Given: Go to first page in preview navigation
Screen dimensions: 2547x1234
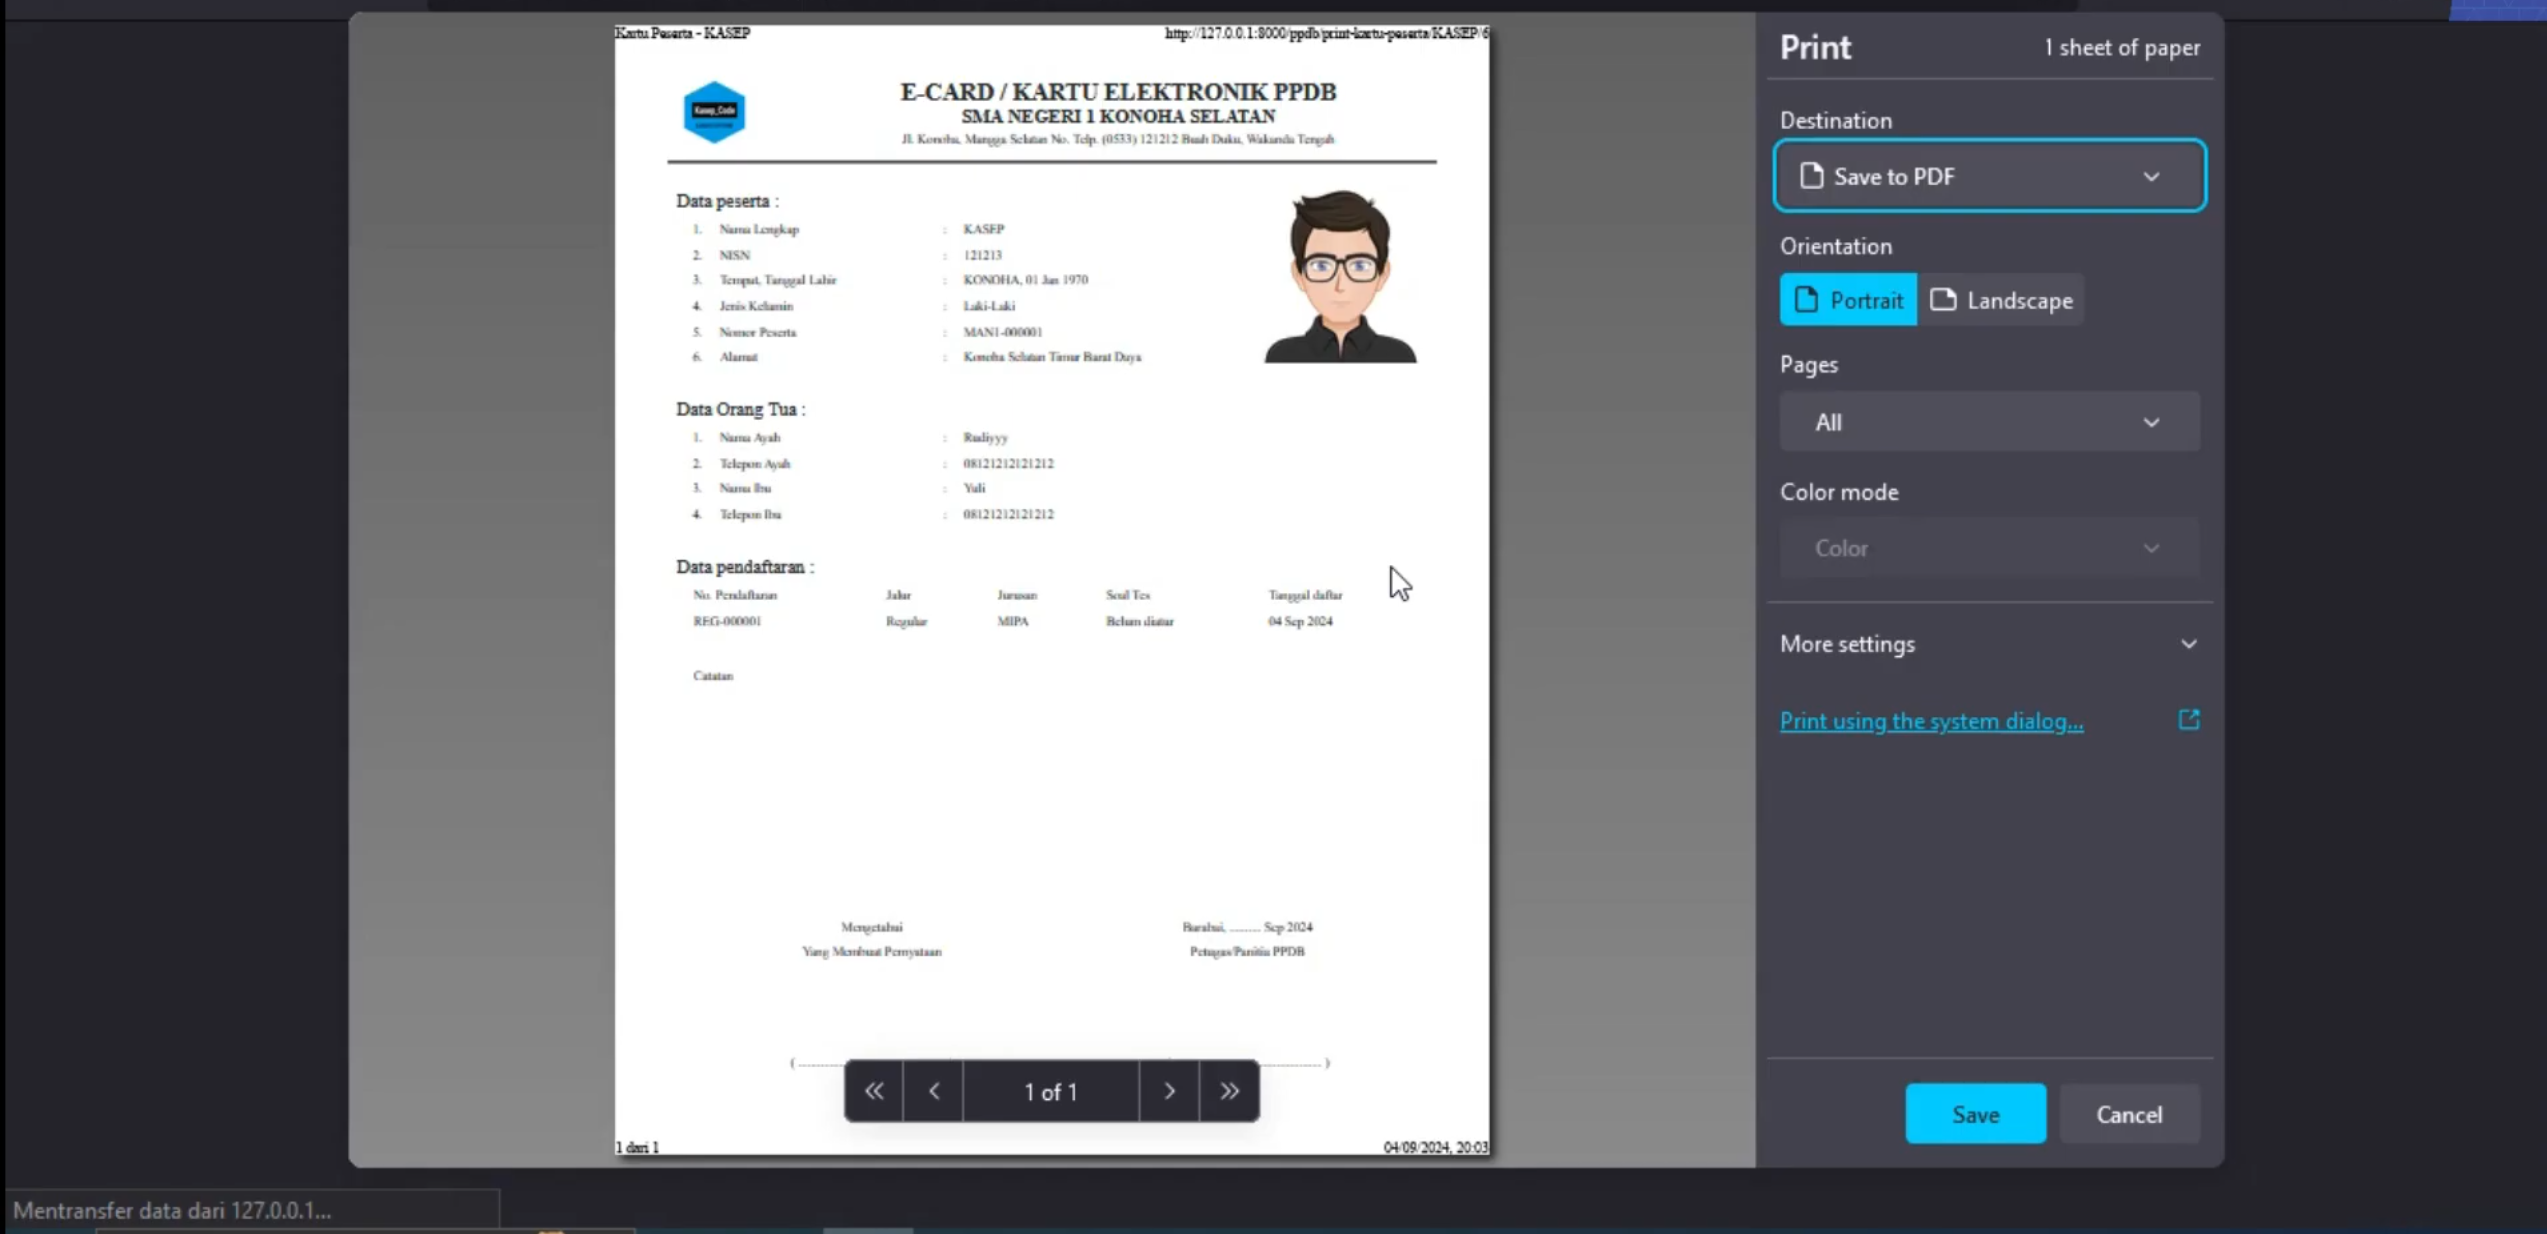Looking at the screenshot, I should [x=874, y=1091].
